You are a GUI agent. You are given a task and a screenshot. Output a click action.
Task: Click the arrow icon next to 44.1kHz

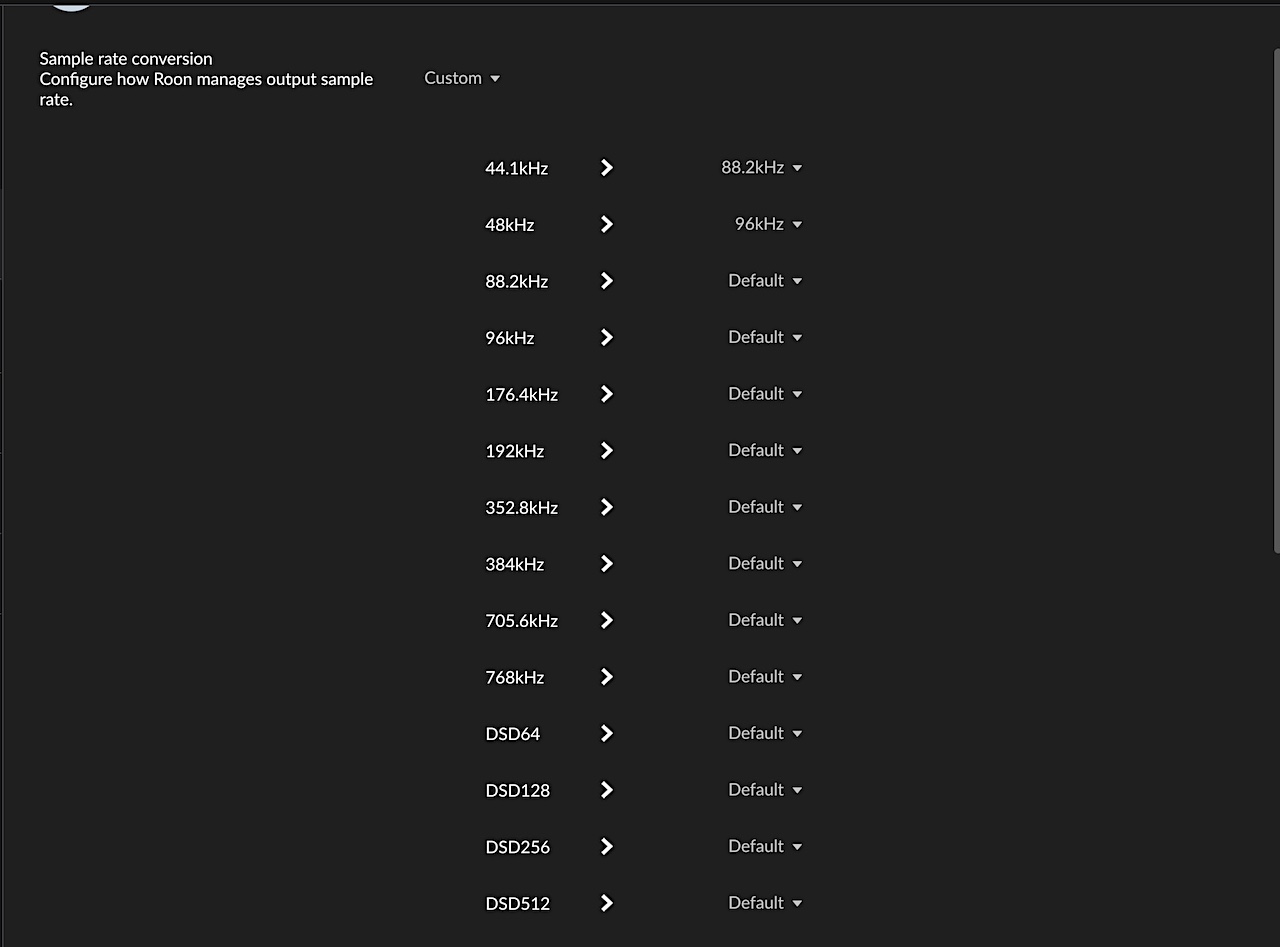tap(606, 168)
